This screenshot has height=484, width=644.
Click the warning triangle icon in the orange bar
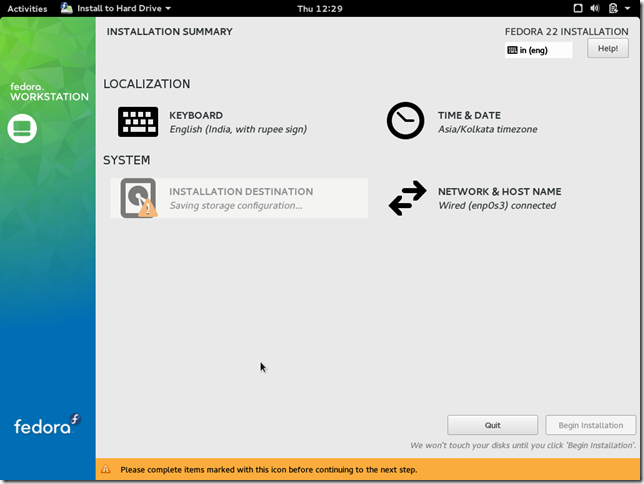pos(106,469)
